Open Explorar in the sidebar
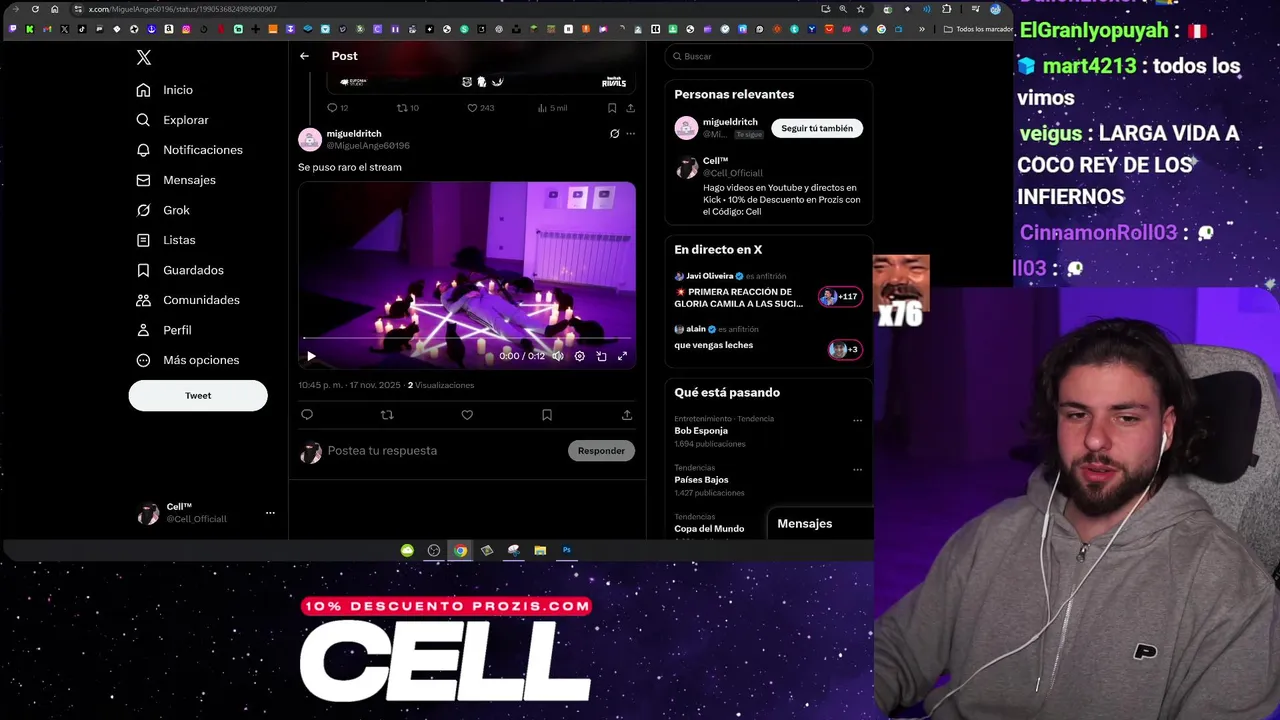This screenshot has width=1280, height=720. [173, 120]
